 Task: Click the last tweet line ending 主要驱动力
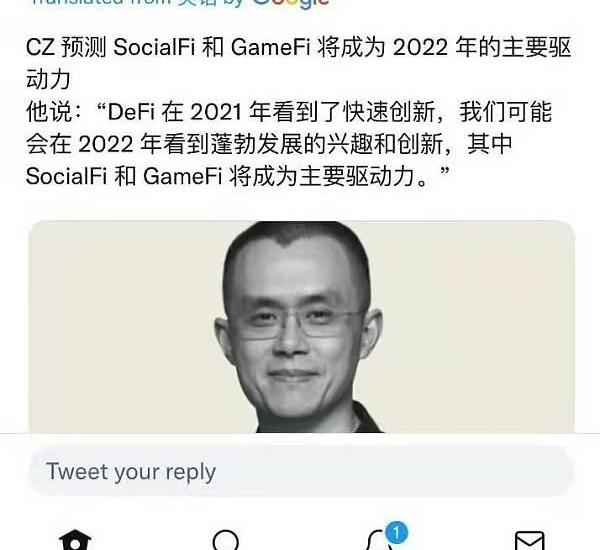238,176
